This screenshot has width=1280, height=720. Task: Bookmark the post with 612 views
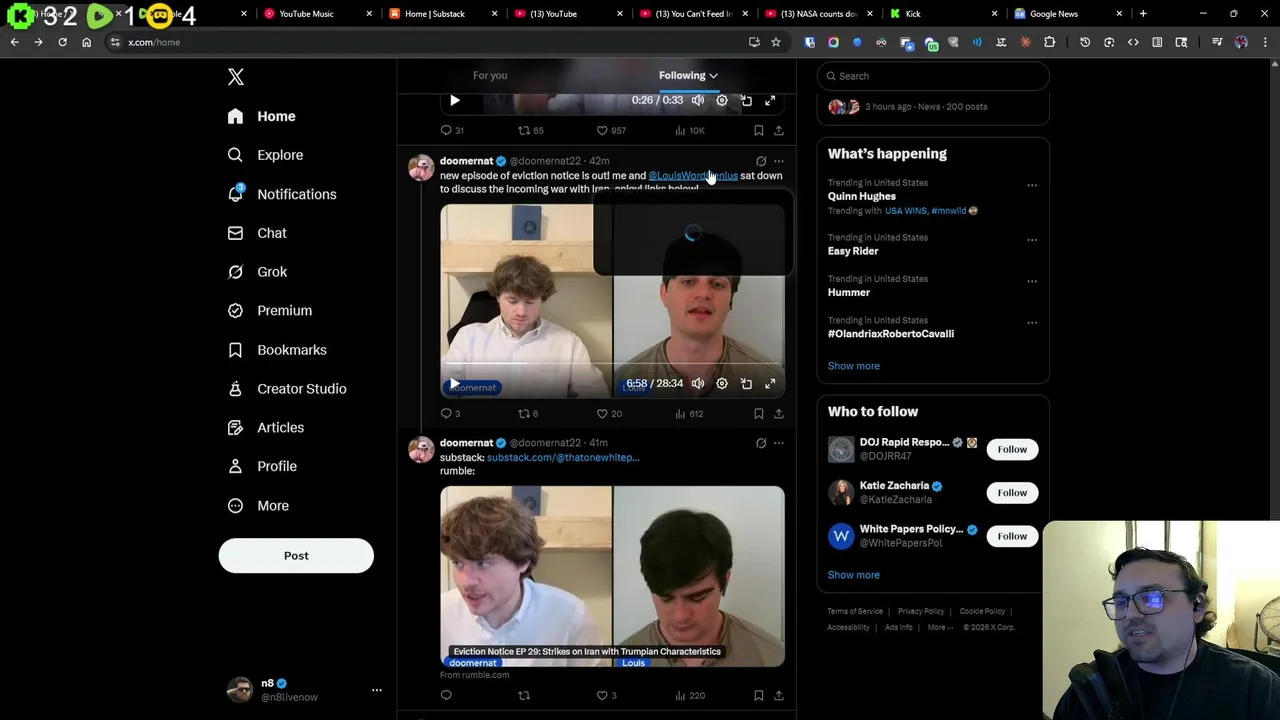pyautogui.click(x=759, y=413)
